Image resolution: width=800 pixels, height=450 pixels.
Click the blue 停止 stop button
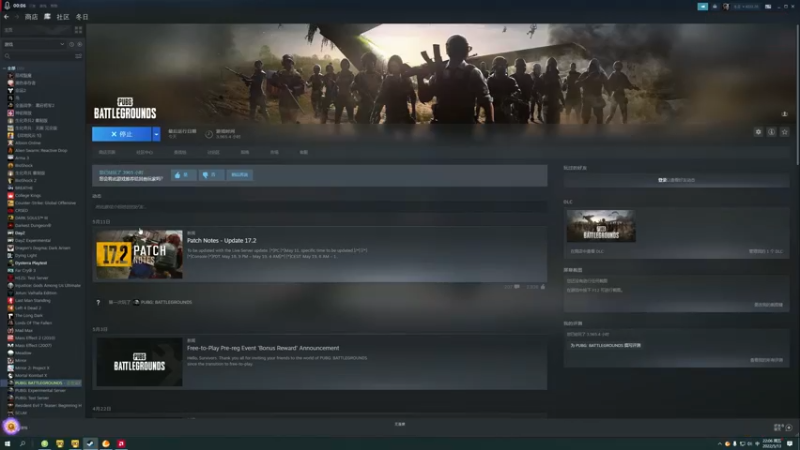tap(121, 134)
